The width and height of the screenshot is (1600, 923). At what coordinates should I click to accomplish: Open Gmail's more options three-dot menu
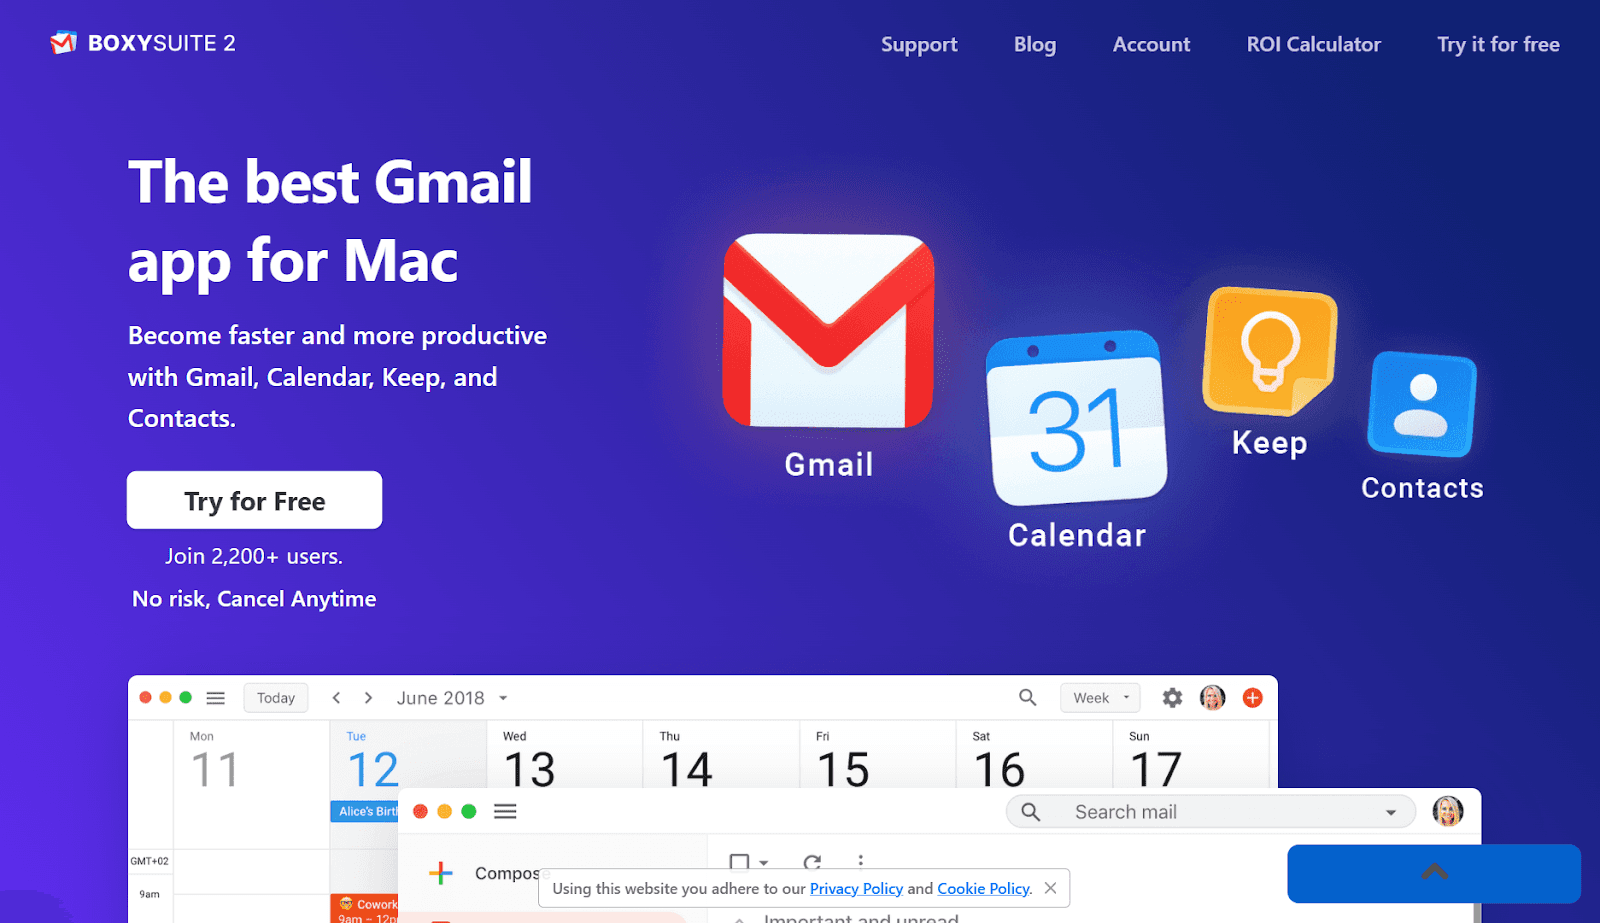pyautogui.click(x=860, y=861)
